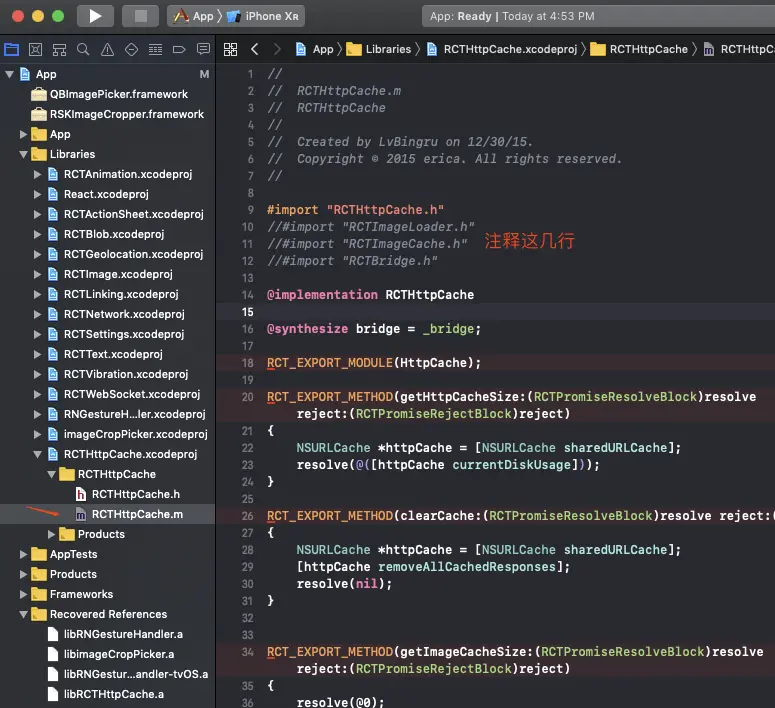Open the Test navigator diamond icon
The width and height of the screenshot is (775, 708).
click(x=131, y=49)
